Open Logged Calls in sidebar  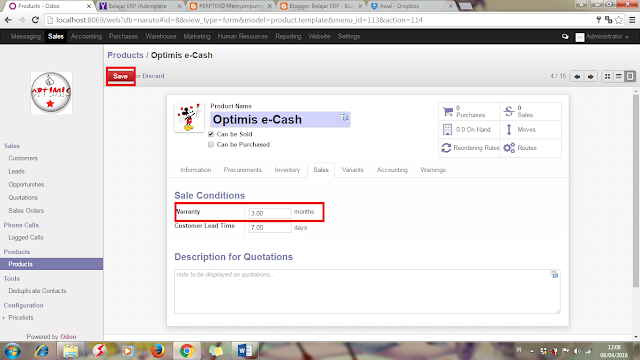click(26, 237)
